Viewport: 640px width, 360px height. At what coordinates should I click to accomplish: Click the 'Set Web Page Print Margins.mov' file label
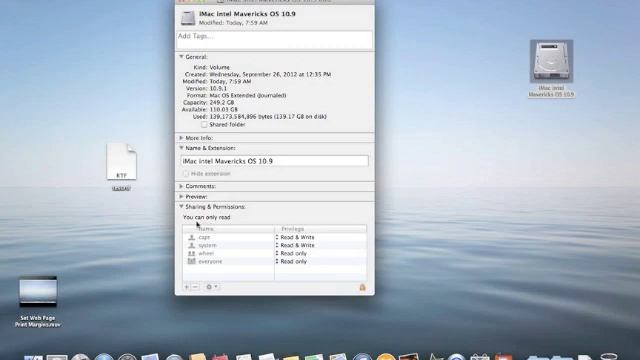[38, 321]
